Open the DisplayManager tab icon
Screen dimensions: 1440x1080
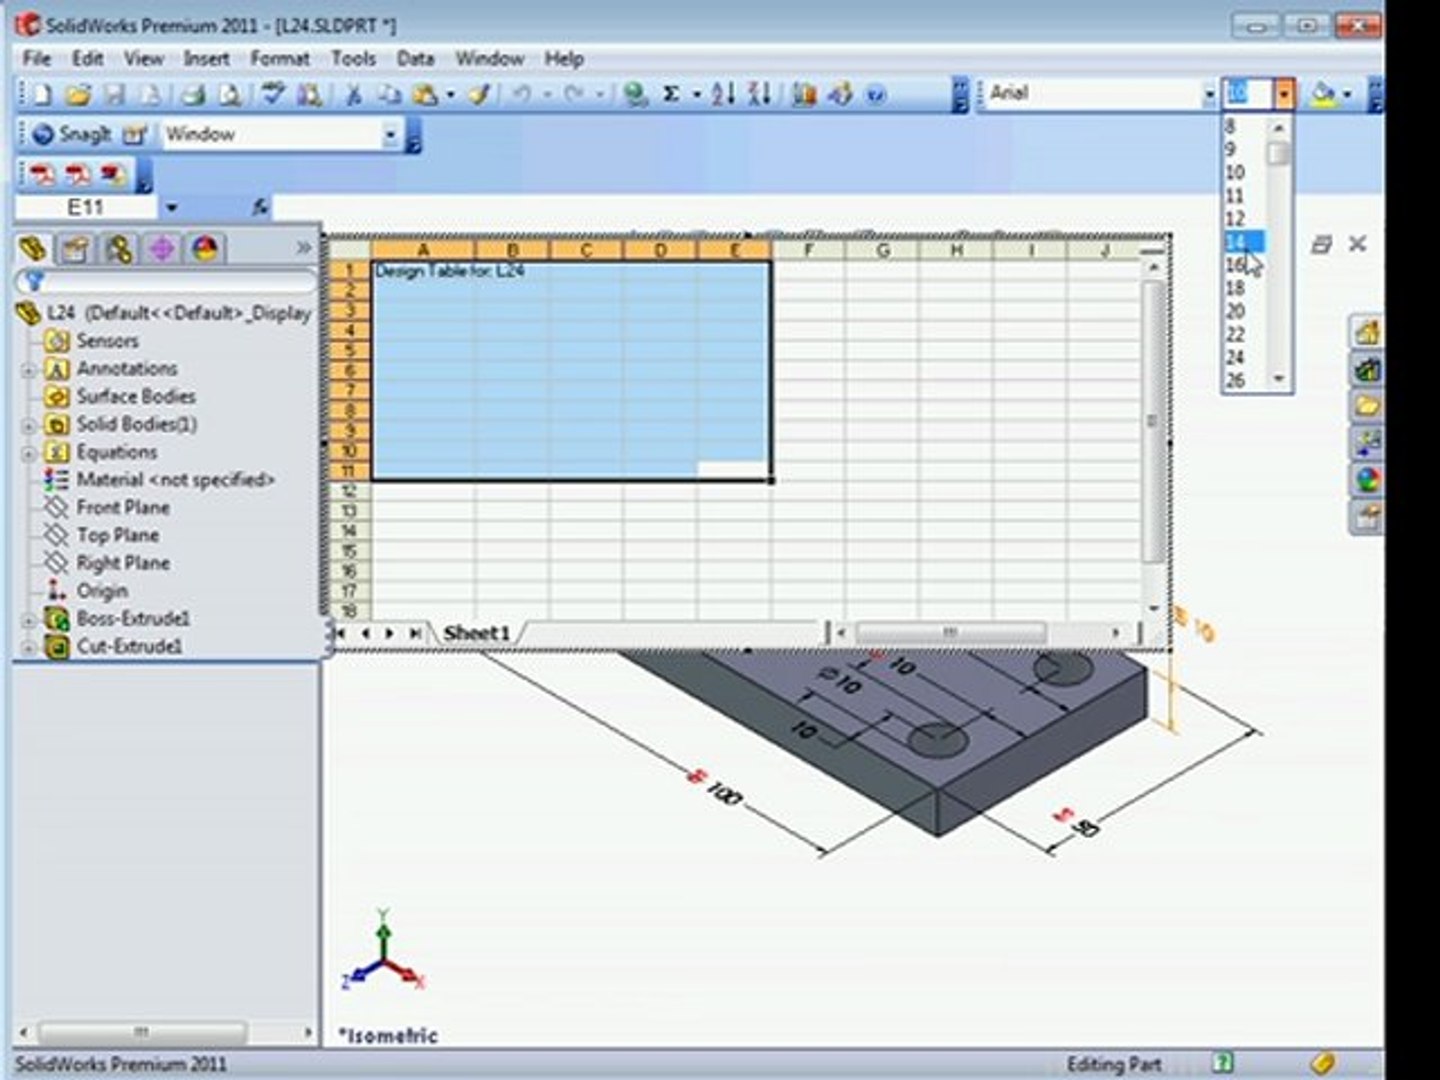point(204,248)
